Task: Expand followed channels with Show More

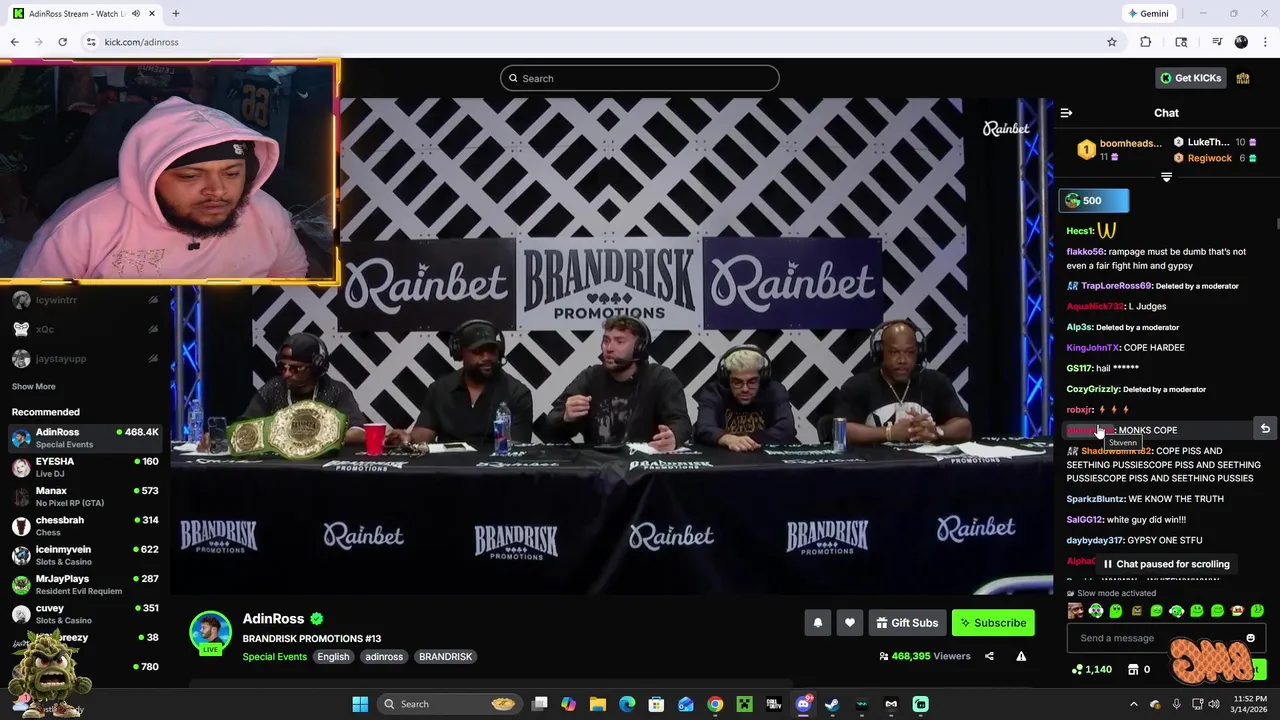Action: (34, 386)
